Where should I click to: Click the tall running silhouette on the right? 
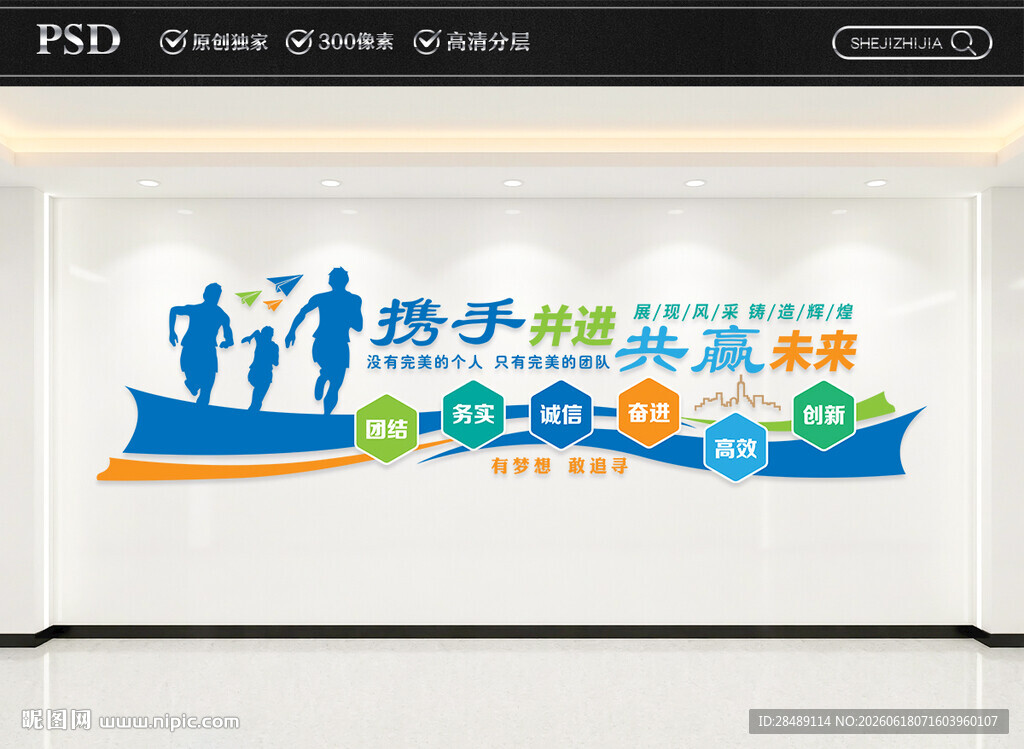click(325, 340)
